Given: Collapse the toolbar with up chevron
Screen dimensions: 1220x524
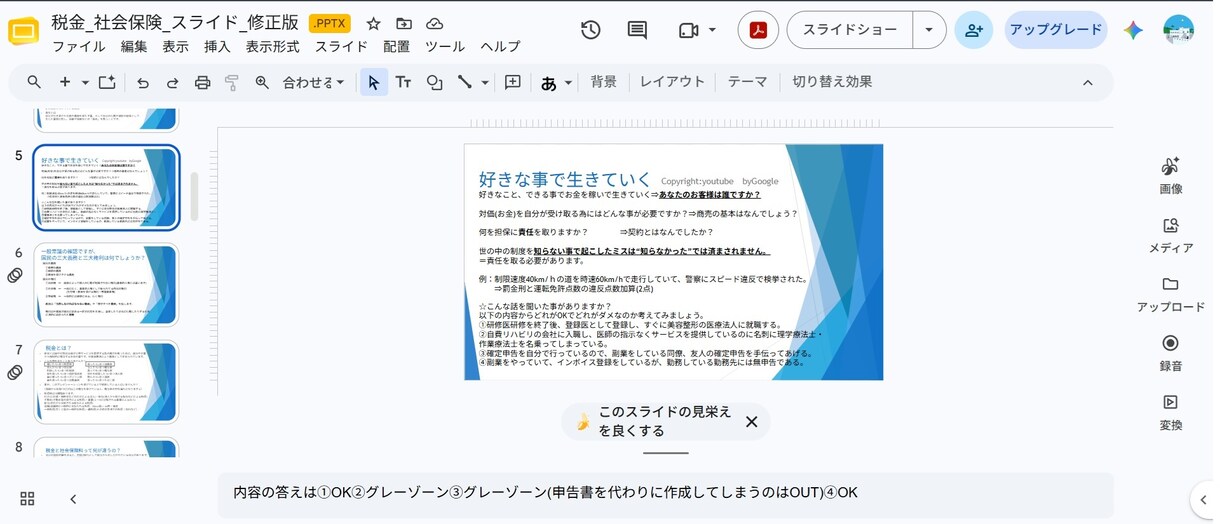Looking at the screenshot, I should pos(1088,82).
